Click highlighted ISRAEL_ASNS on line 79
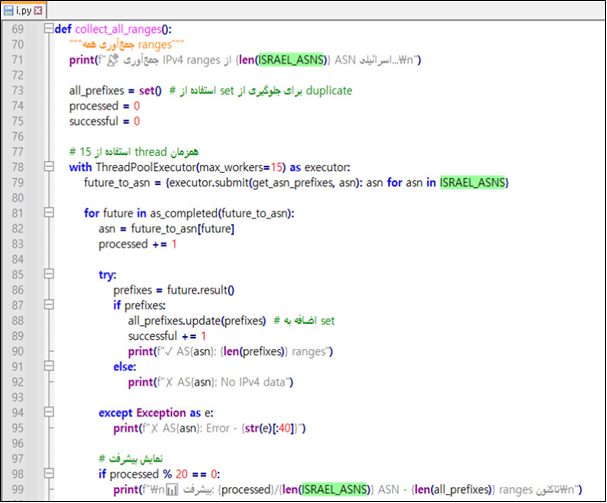Viewport: 607px width, 503px height. (473, 182)
